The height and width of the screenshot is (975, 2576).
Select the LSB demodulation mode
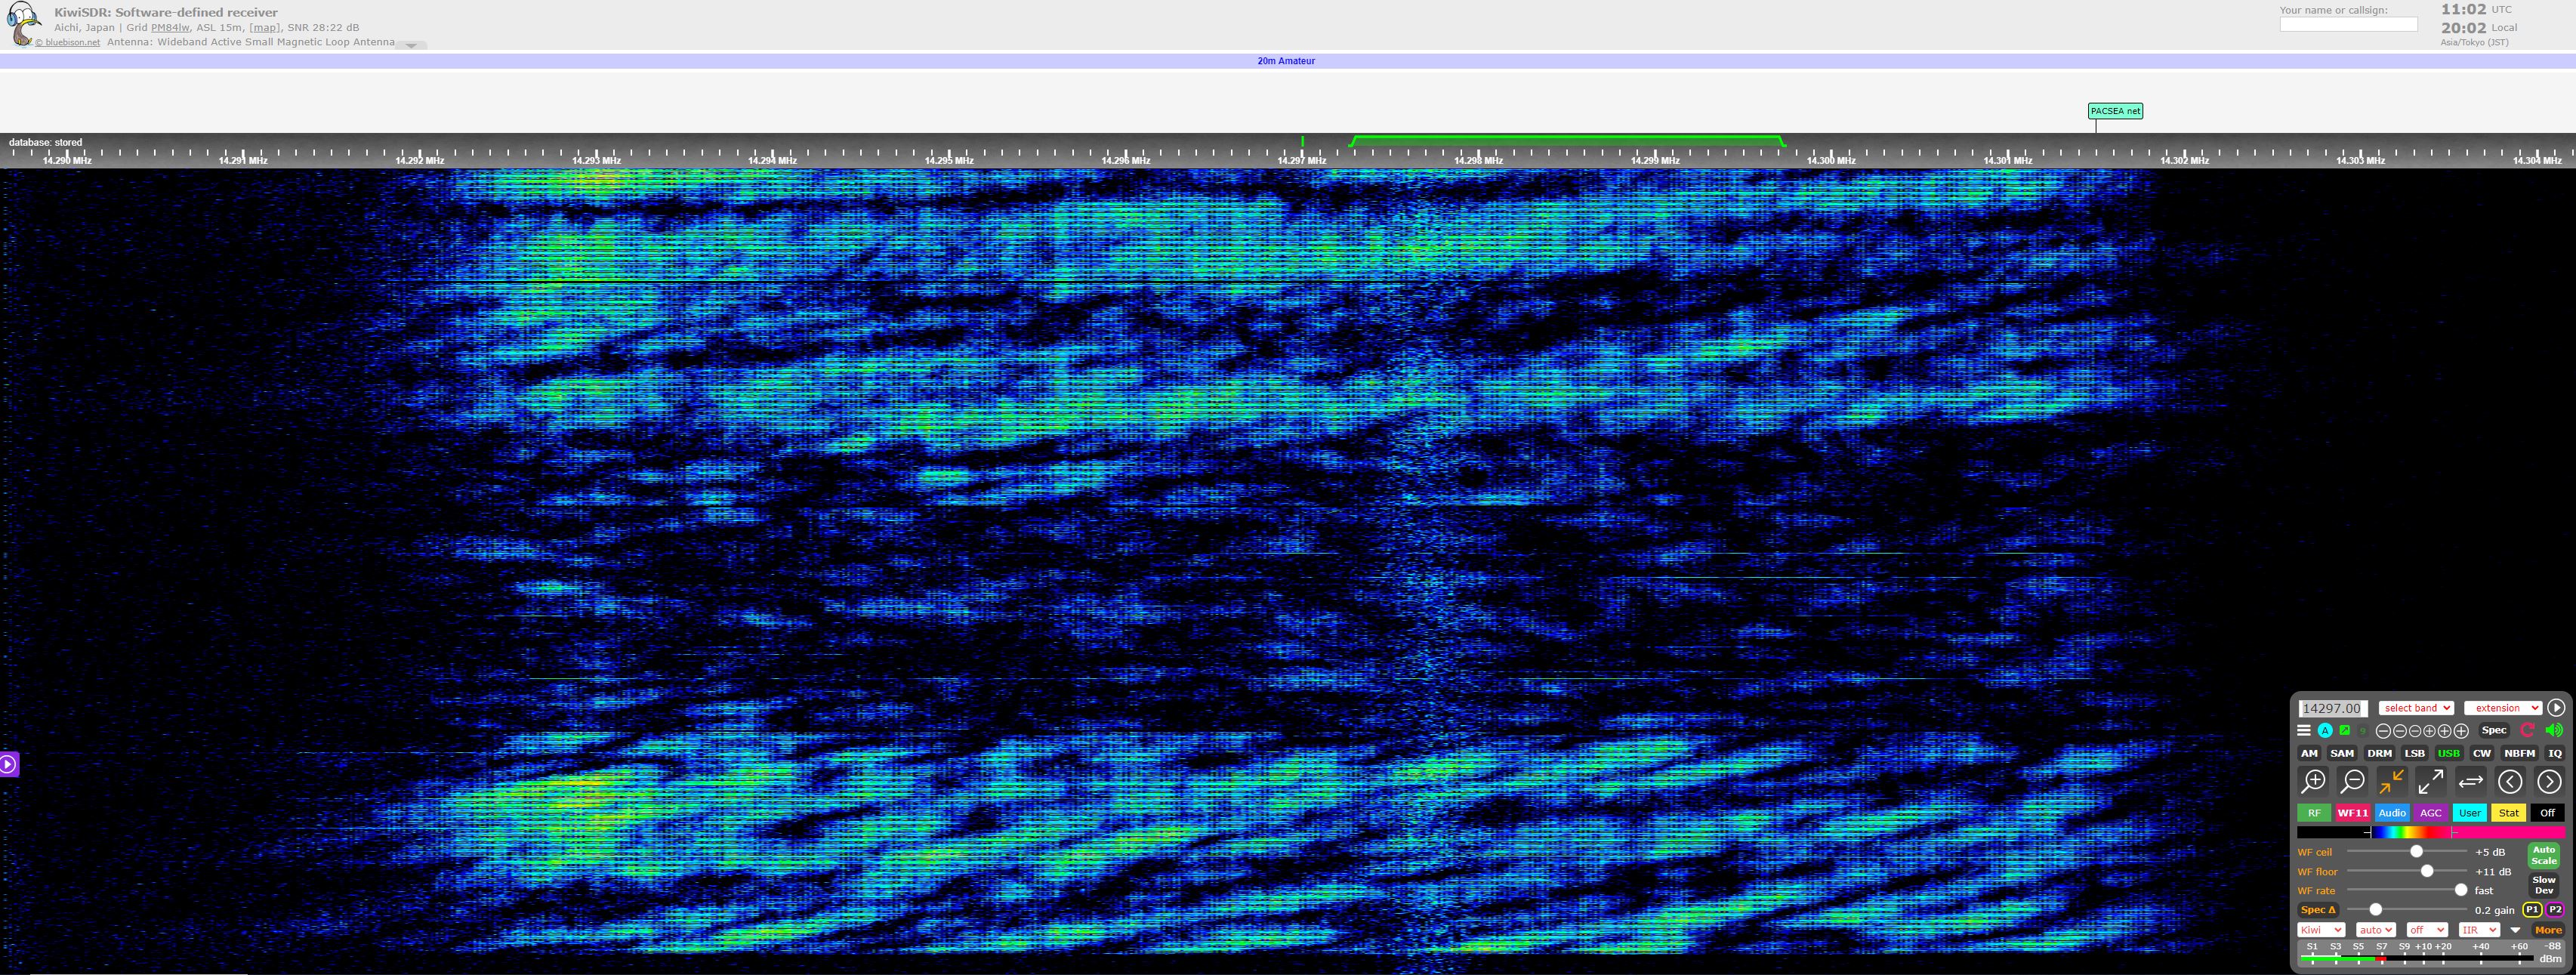[2414, 753]
